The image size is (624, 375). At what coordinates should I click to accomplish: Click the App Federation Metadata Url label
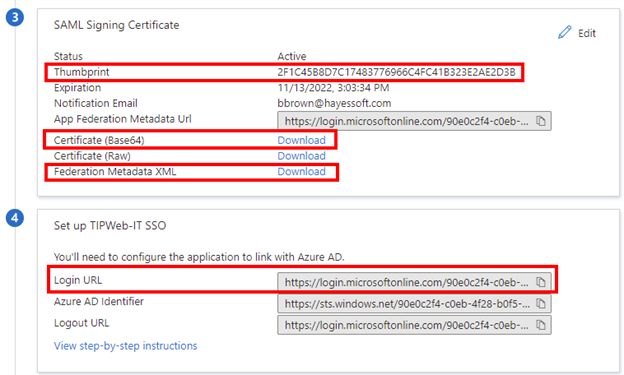(x=123, y=119)
